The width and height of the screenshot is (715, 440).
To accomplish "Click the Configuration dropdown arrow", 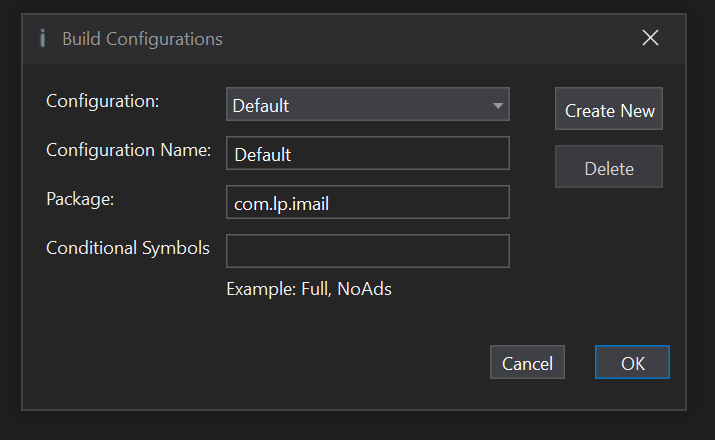I will [x=497, y=104].
